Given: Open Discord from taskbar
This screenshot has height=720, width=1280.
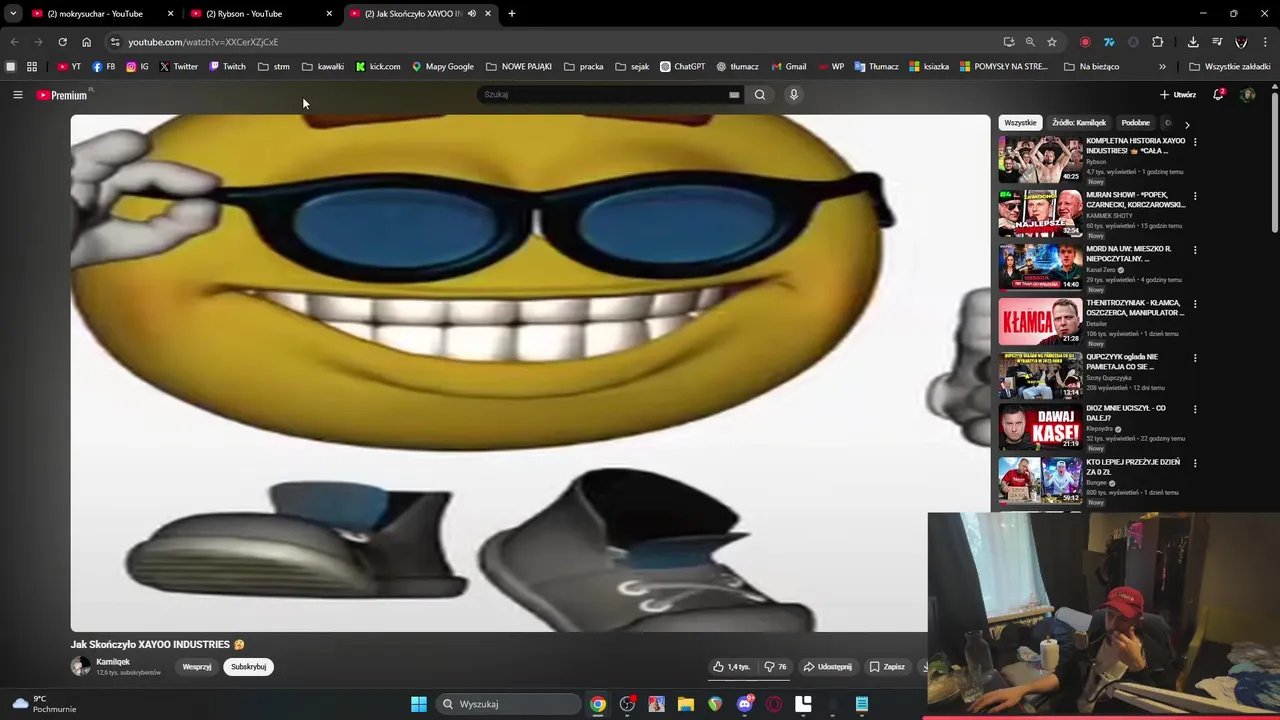Looking at the screenshot, I should pyautogui.click(x=744, y=704).
